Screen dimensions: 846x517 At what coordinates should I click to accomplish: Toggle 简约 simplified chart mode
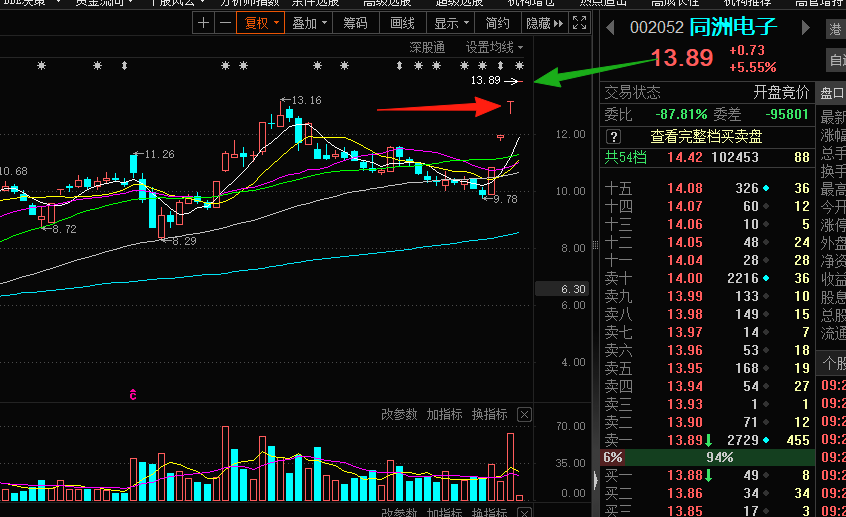(x=497, y=23)
